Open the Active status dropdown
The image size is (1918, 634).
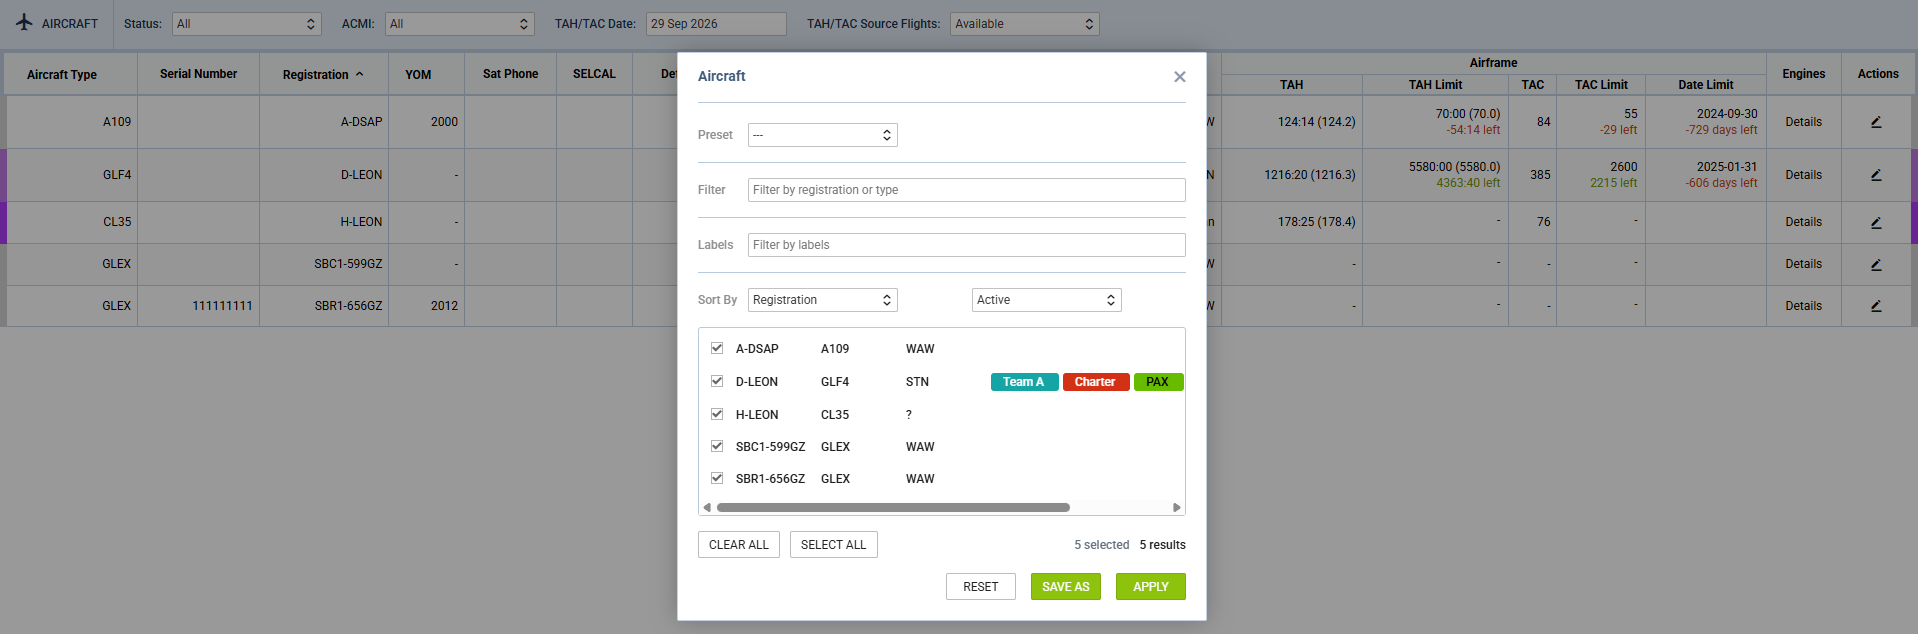click(1047, 300)
